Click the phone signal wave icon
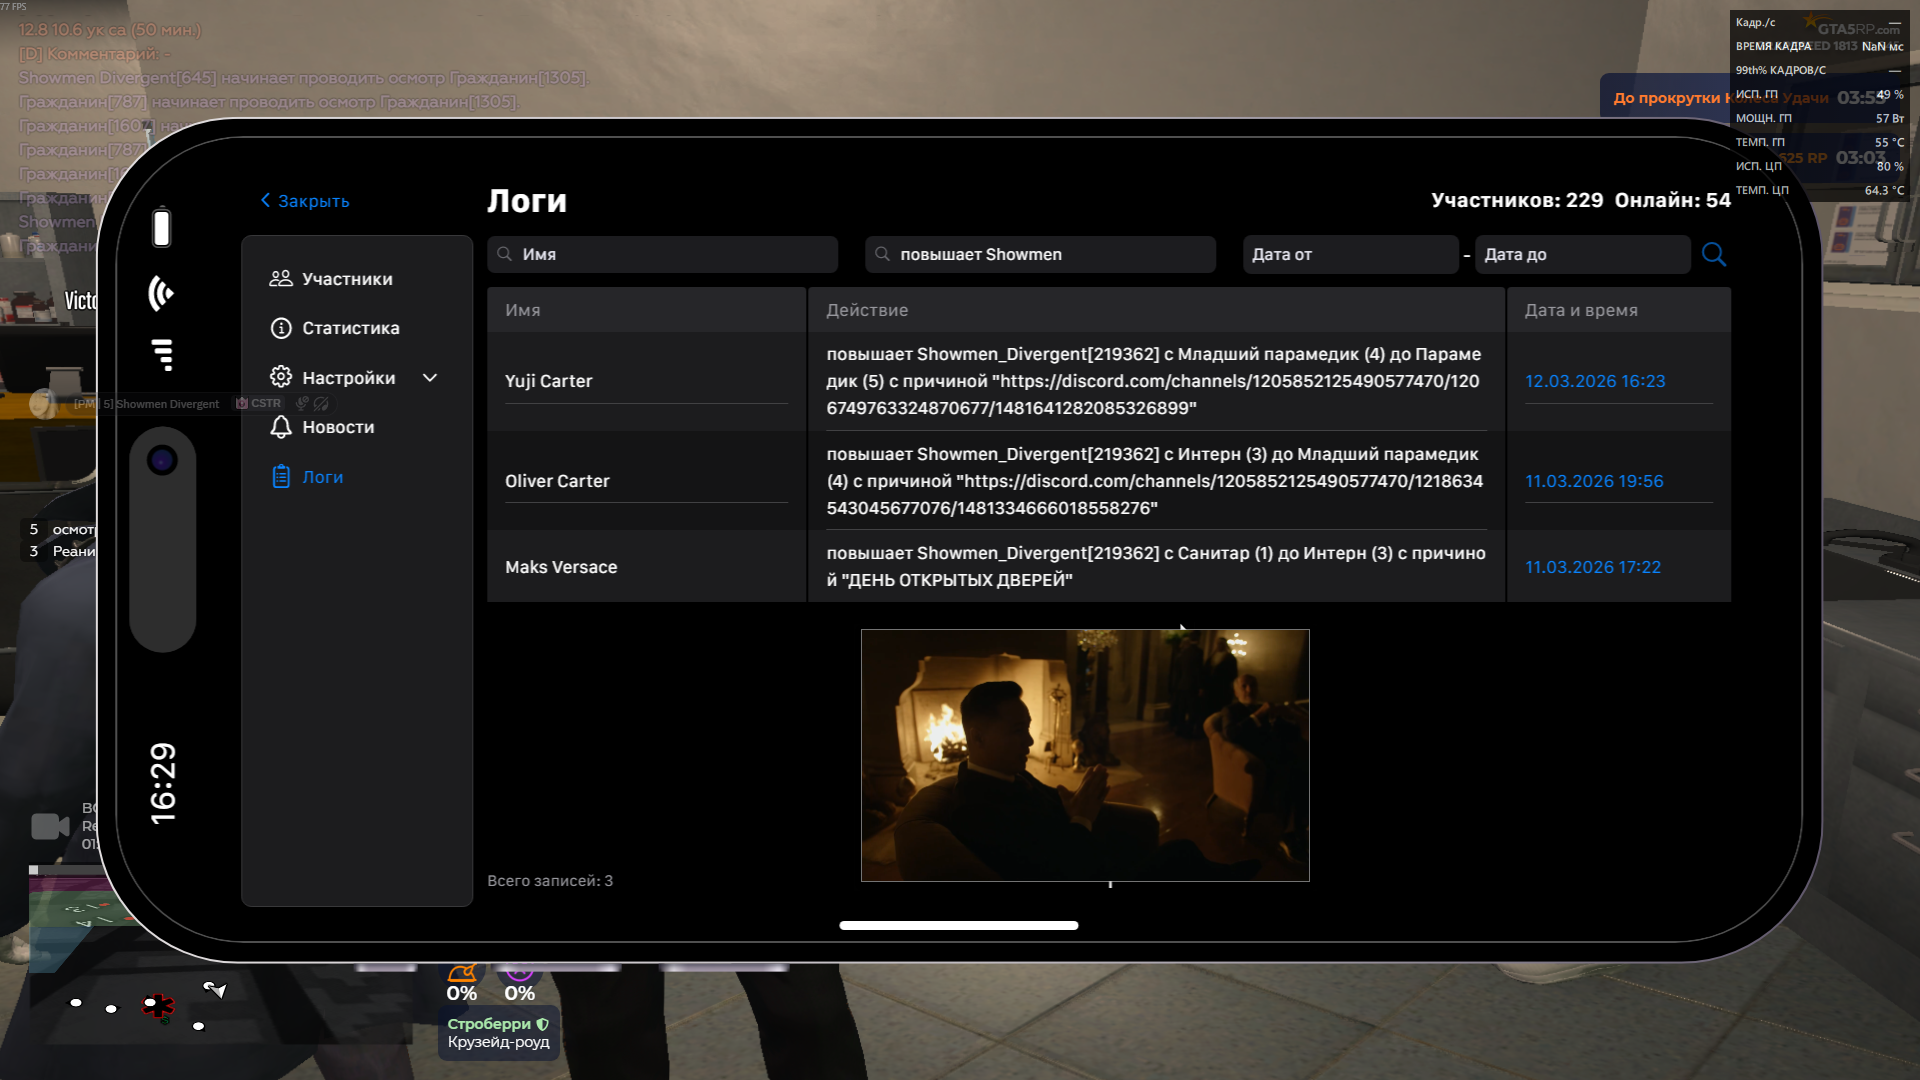Screen dimensions: 1920x1080 [x=161, y=293]
